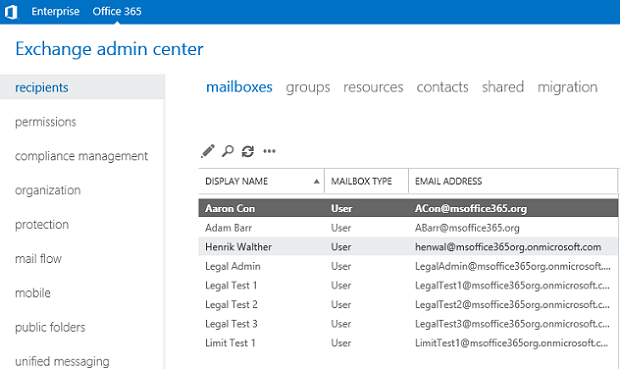Click email ACon@msoffice365.org
The height and width of the screenshot is (369, 620).
tap(471, 208)
